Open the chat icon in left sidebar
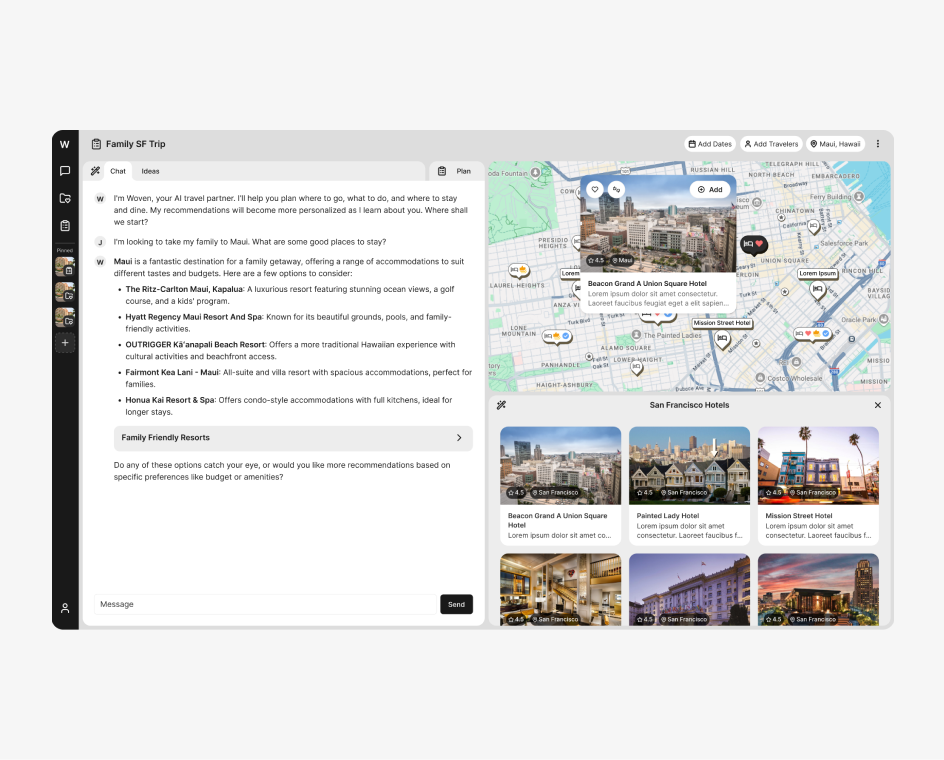The height and width of the screenshot is (760, 944). click(x=65, y=171)
